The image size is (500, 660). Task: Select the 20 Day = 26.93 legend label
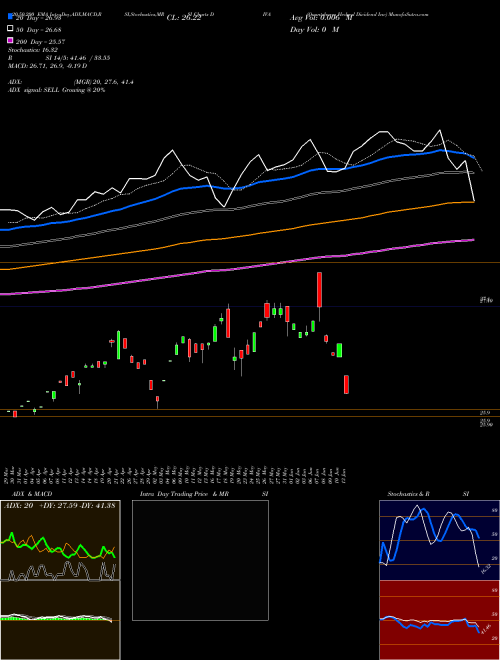[38, 18]
